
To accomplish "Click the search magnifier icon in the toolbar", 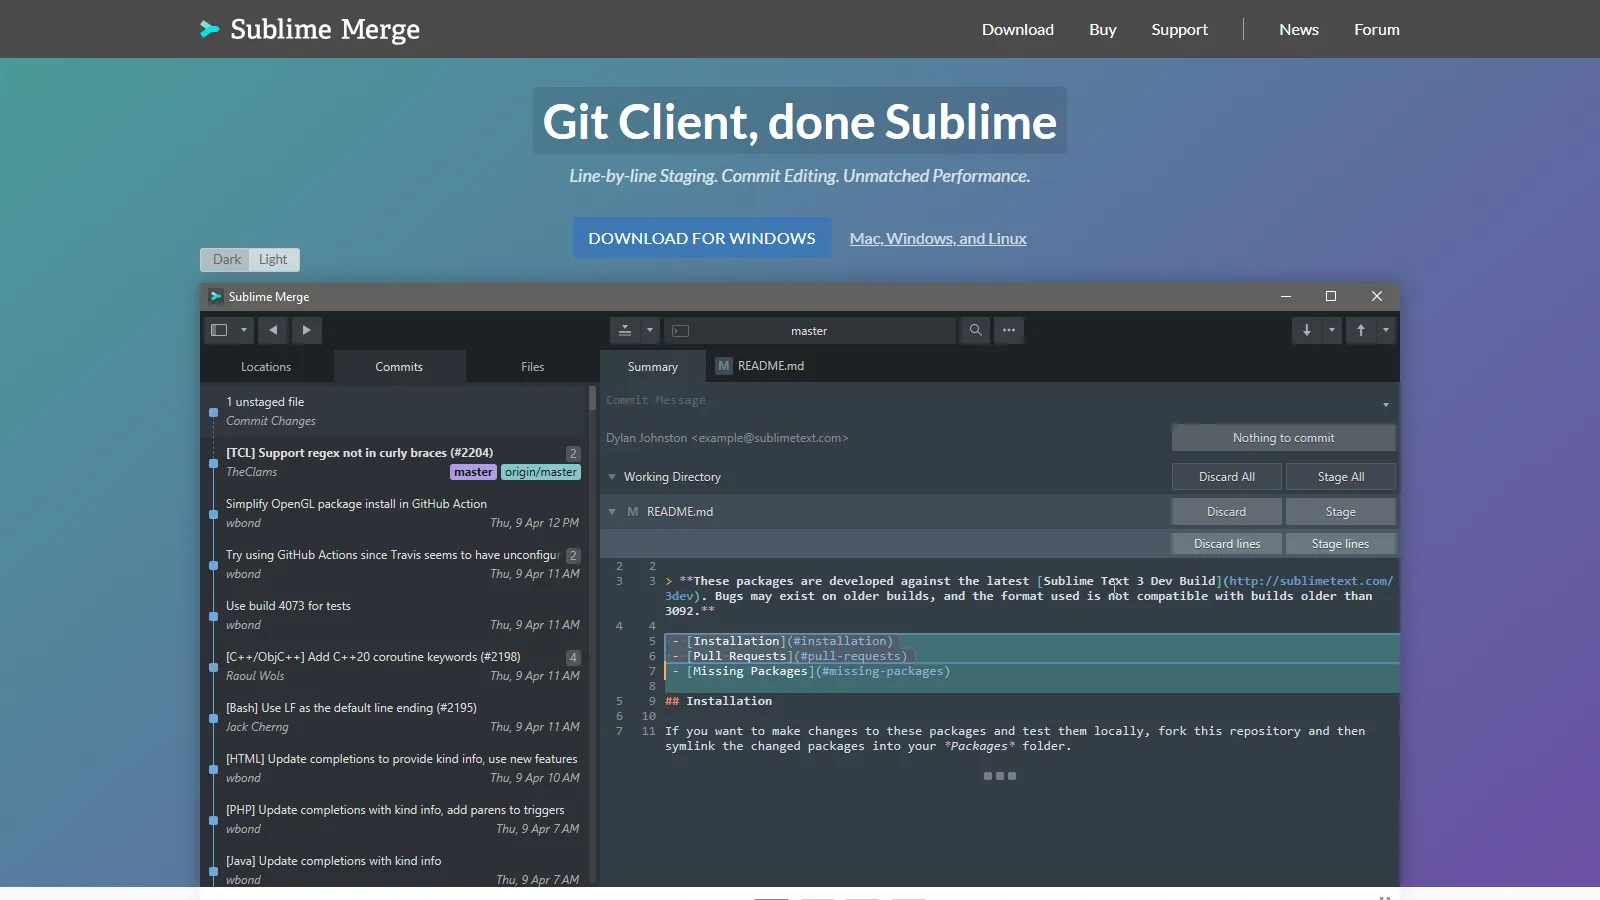I will (975, 330).
